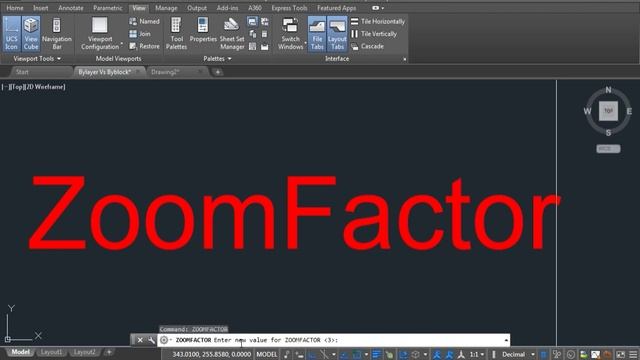Switch to the Layout2 tab
The width and height of the screenshot is (640, 360).
click(84, 352)
